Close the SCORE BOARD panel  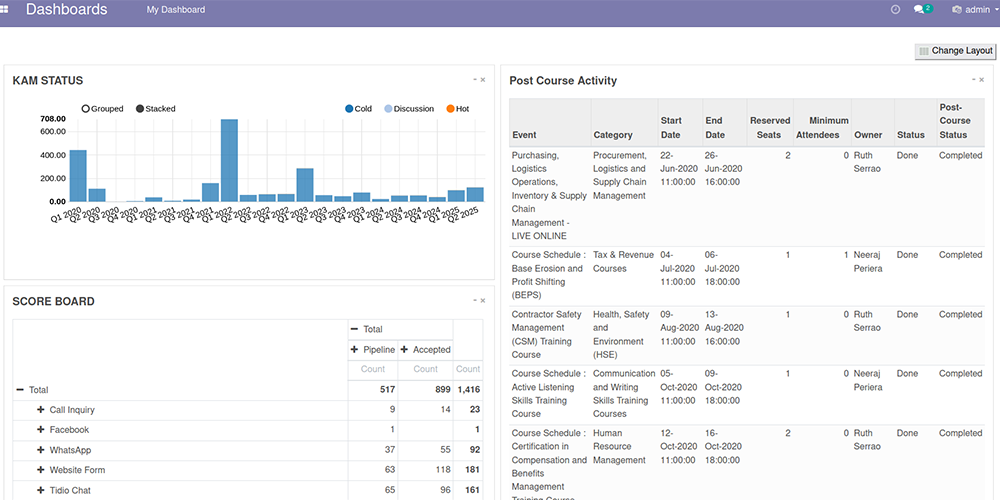(x=483, y=300)
